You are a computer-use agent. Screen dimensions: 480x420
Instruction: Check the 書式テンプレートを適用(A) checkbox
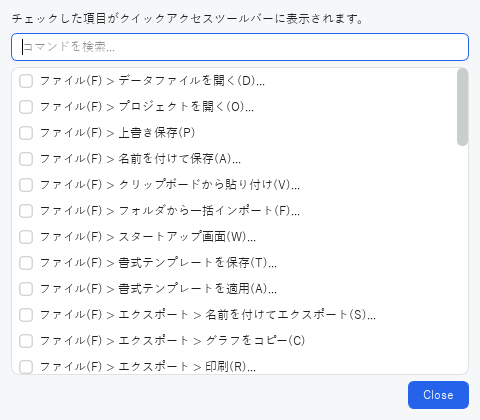tap(26, 289)
